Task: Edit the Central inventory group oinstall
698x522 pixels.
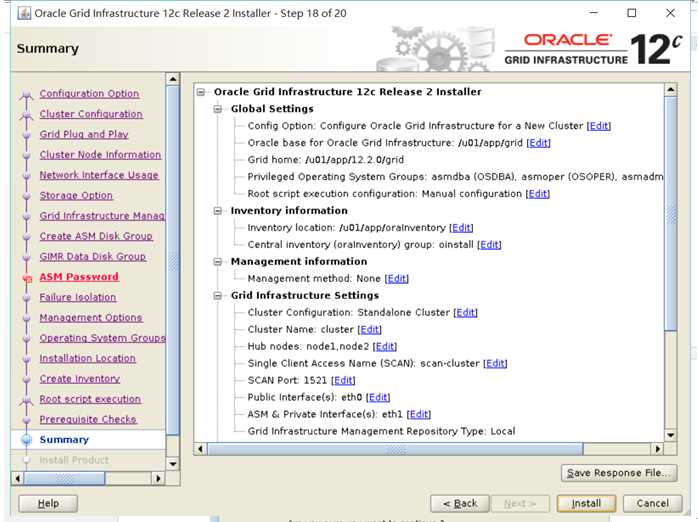Action: (x=489, y=245)
